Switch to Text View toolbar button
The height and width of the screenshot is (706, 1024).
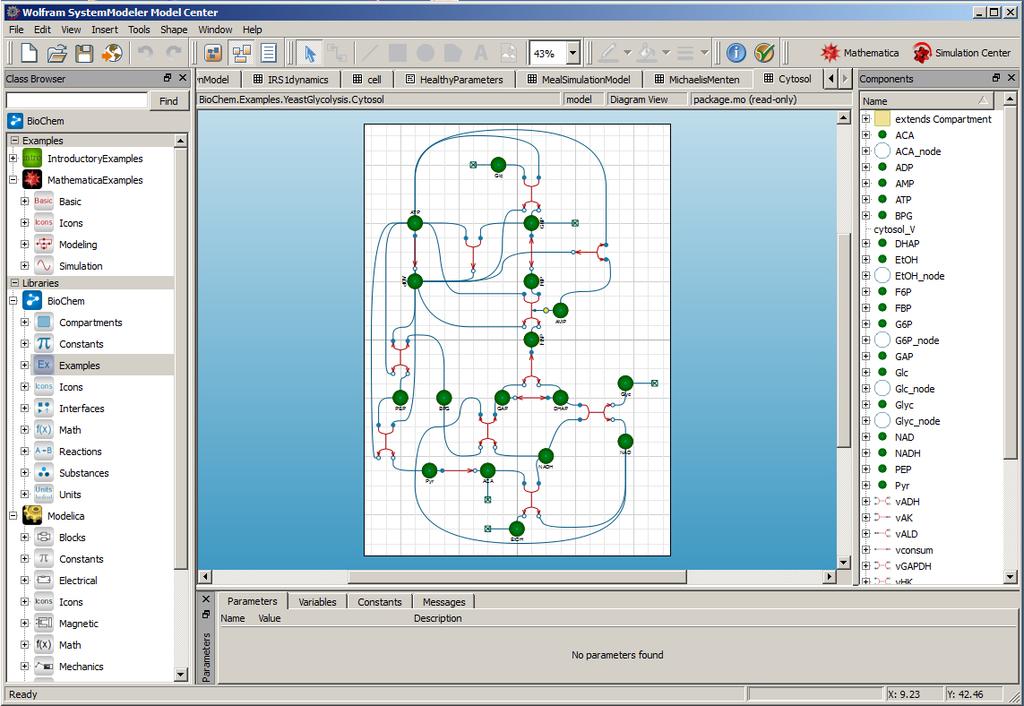tap(269, 53)
